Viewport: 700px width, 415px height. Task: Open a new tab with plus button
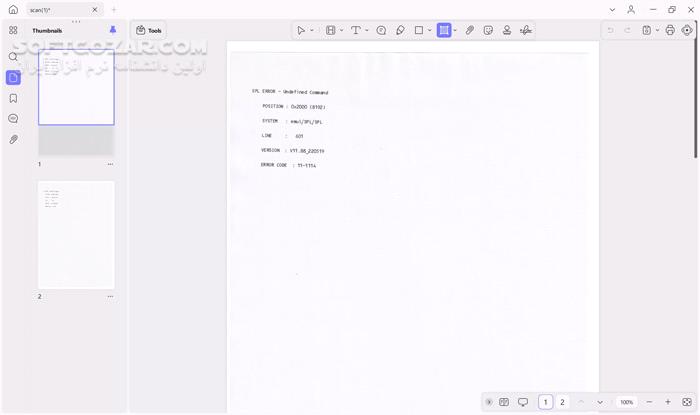113,9
